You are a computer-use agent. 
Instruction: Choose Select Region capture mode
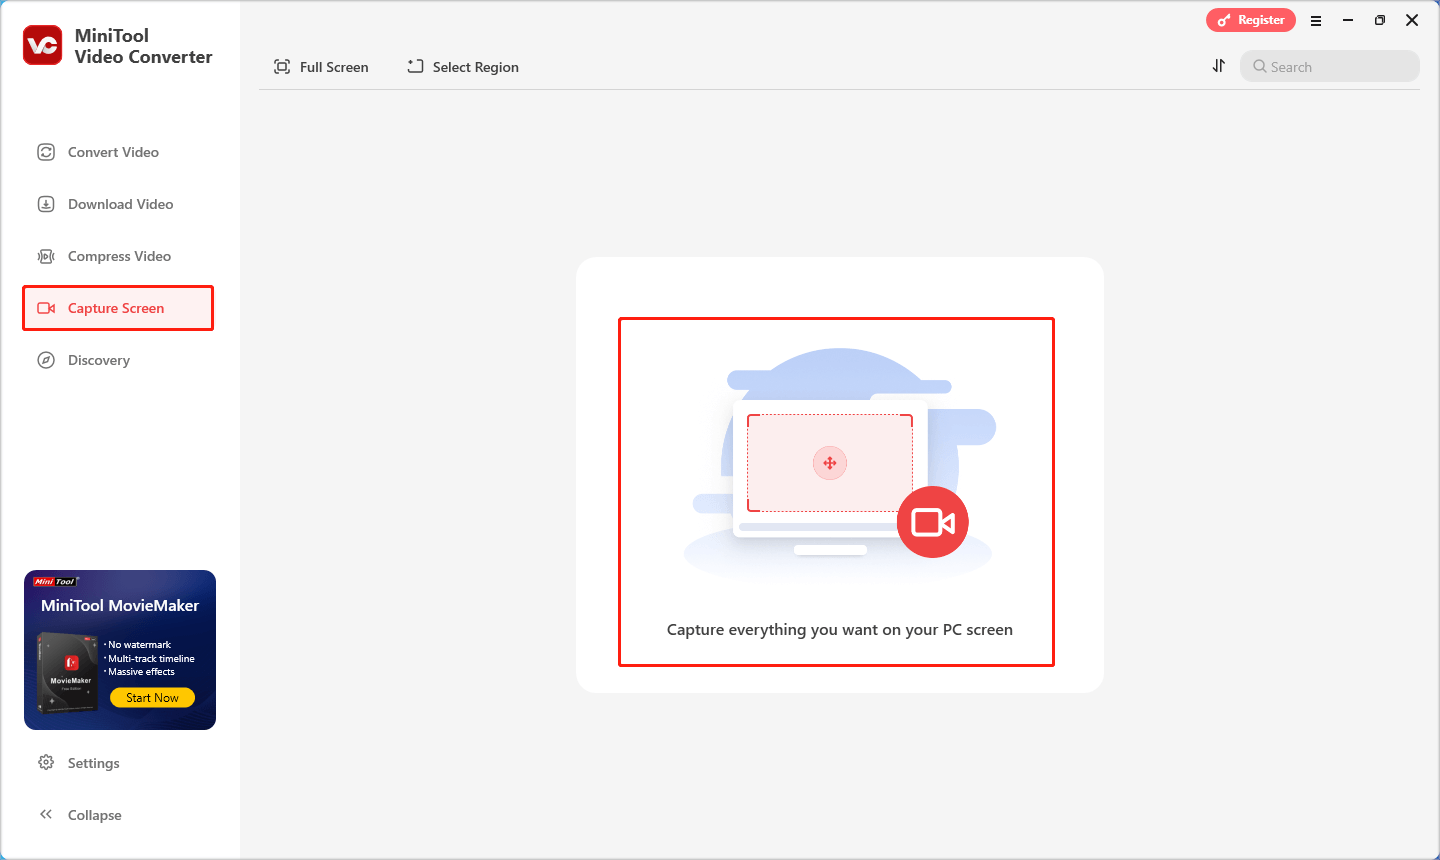pos(463,67)
